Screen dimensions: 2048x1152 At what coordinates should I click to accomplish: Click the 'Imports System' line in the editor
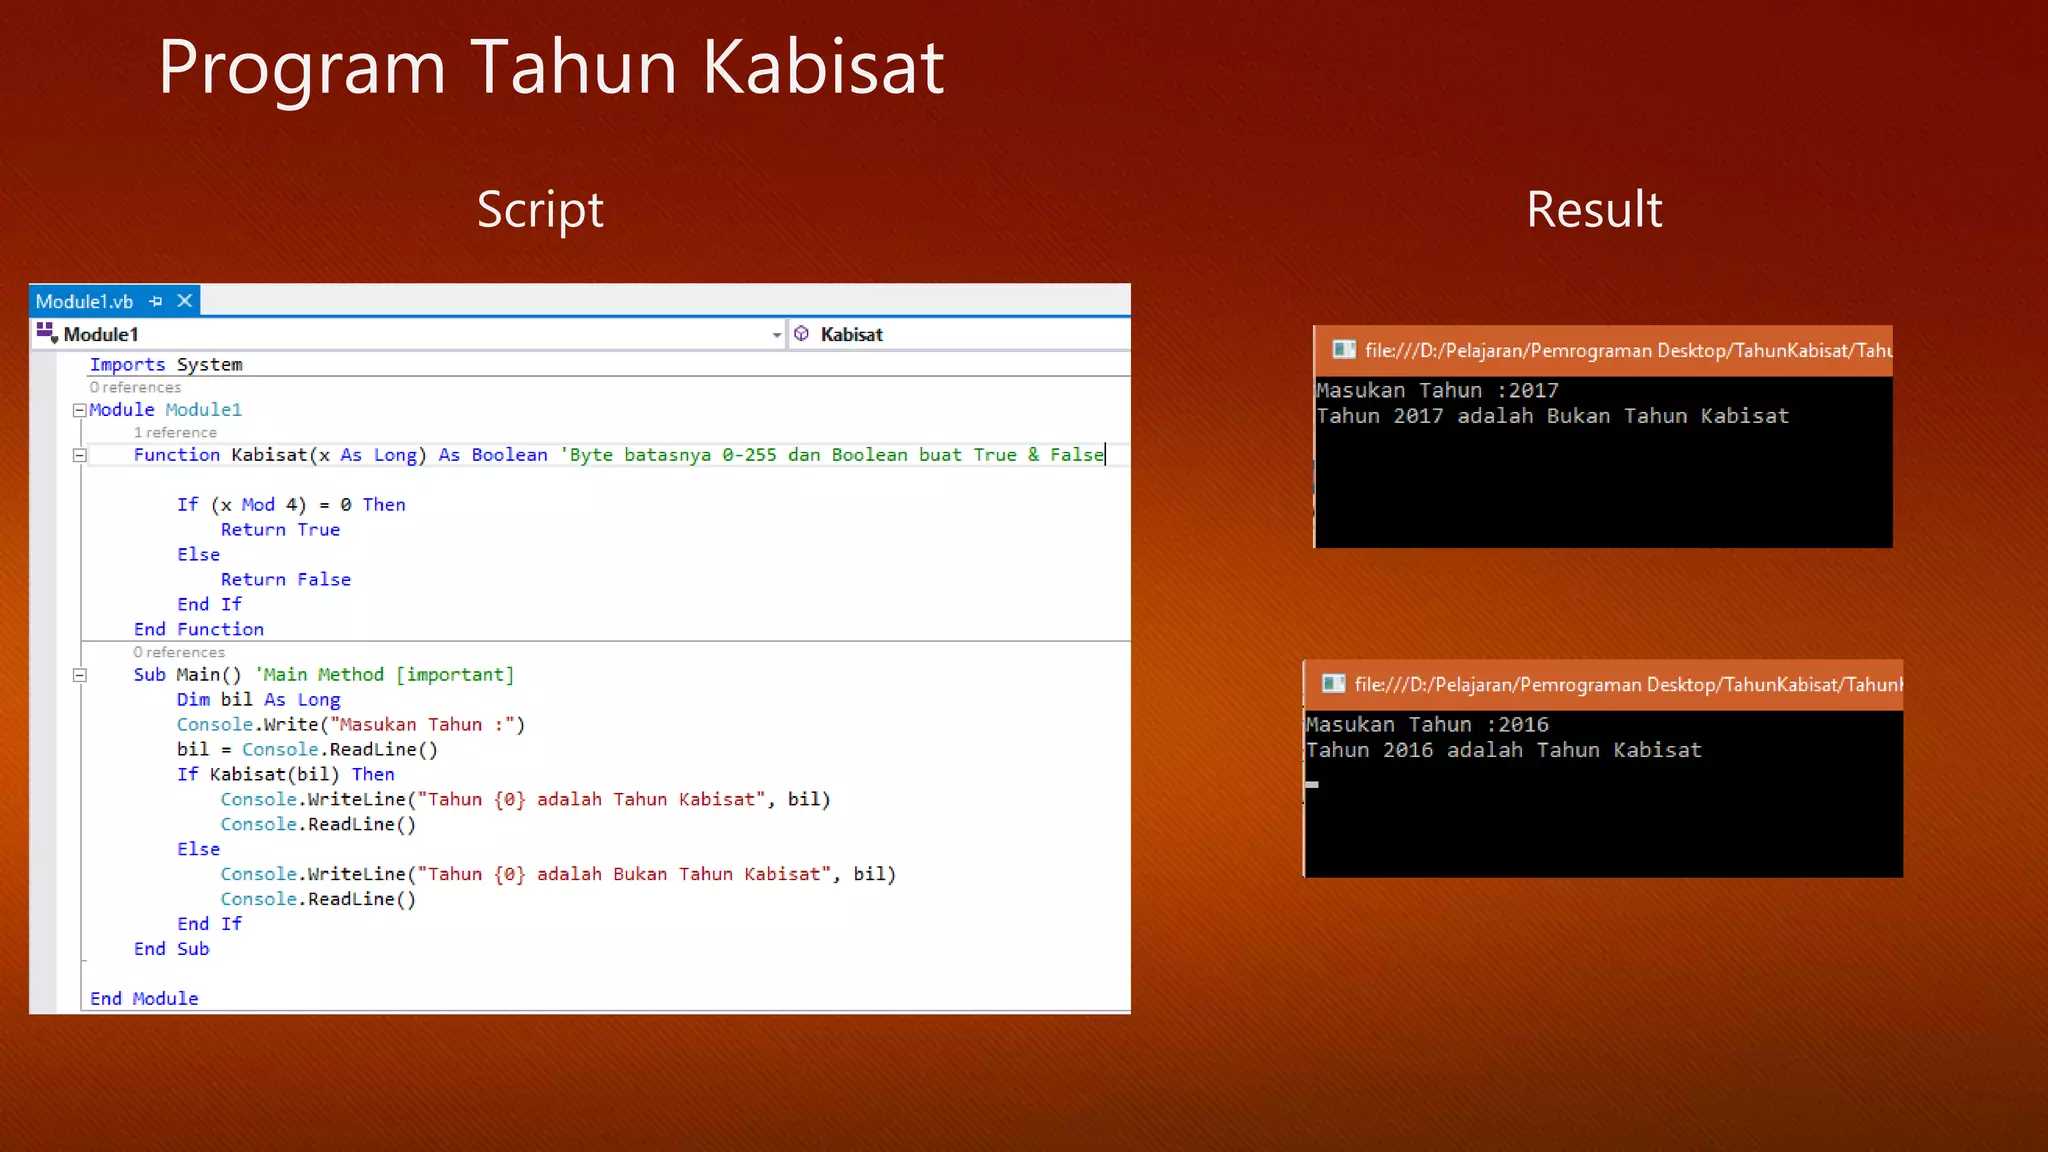point(166,365)
